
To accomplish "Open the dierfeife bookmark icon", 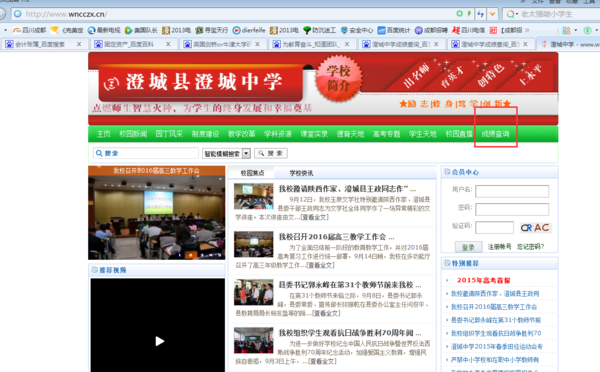I will [236, 30].
